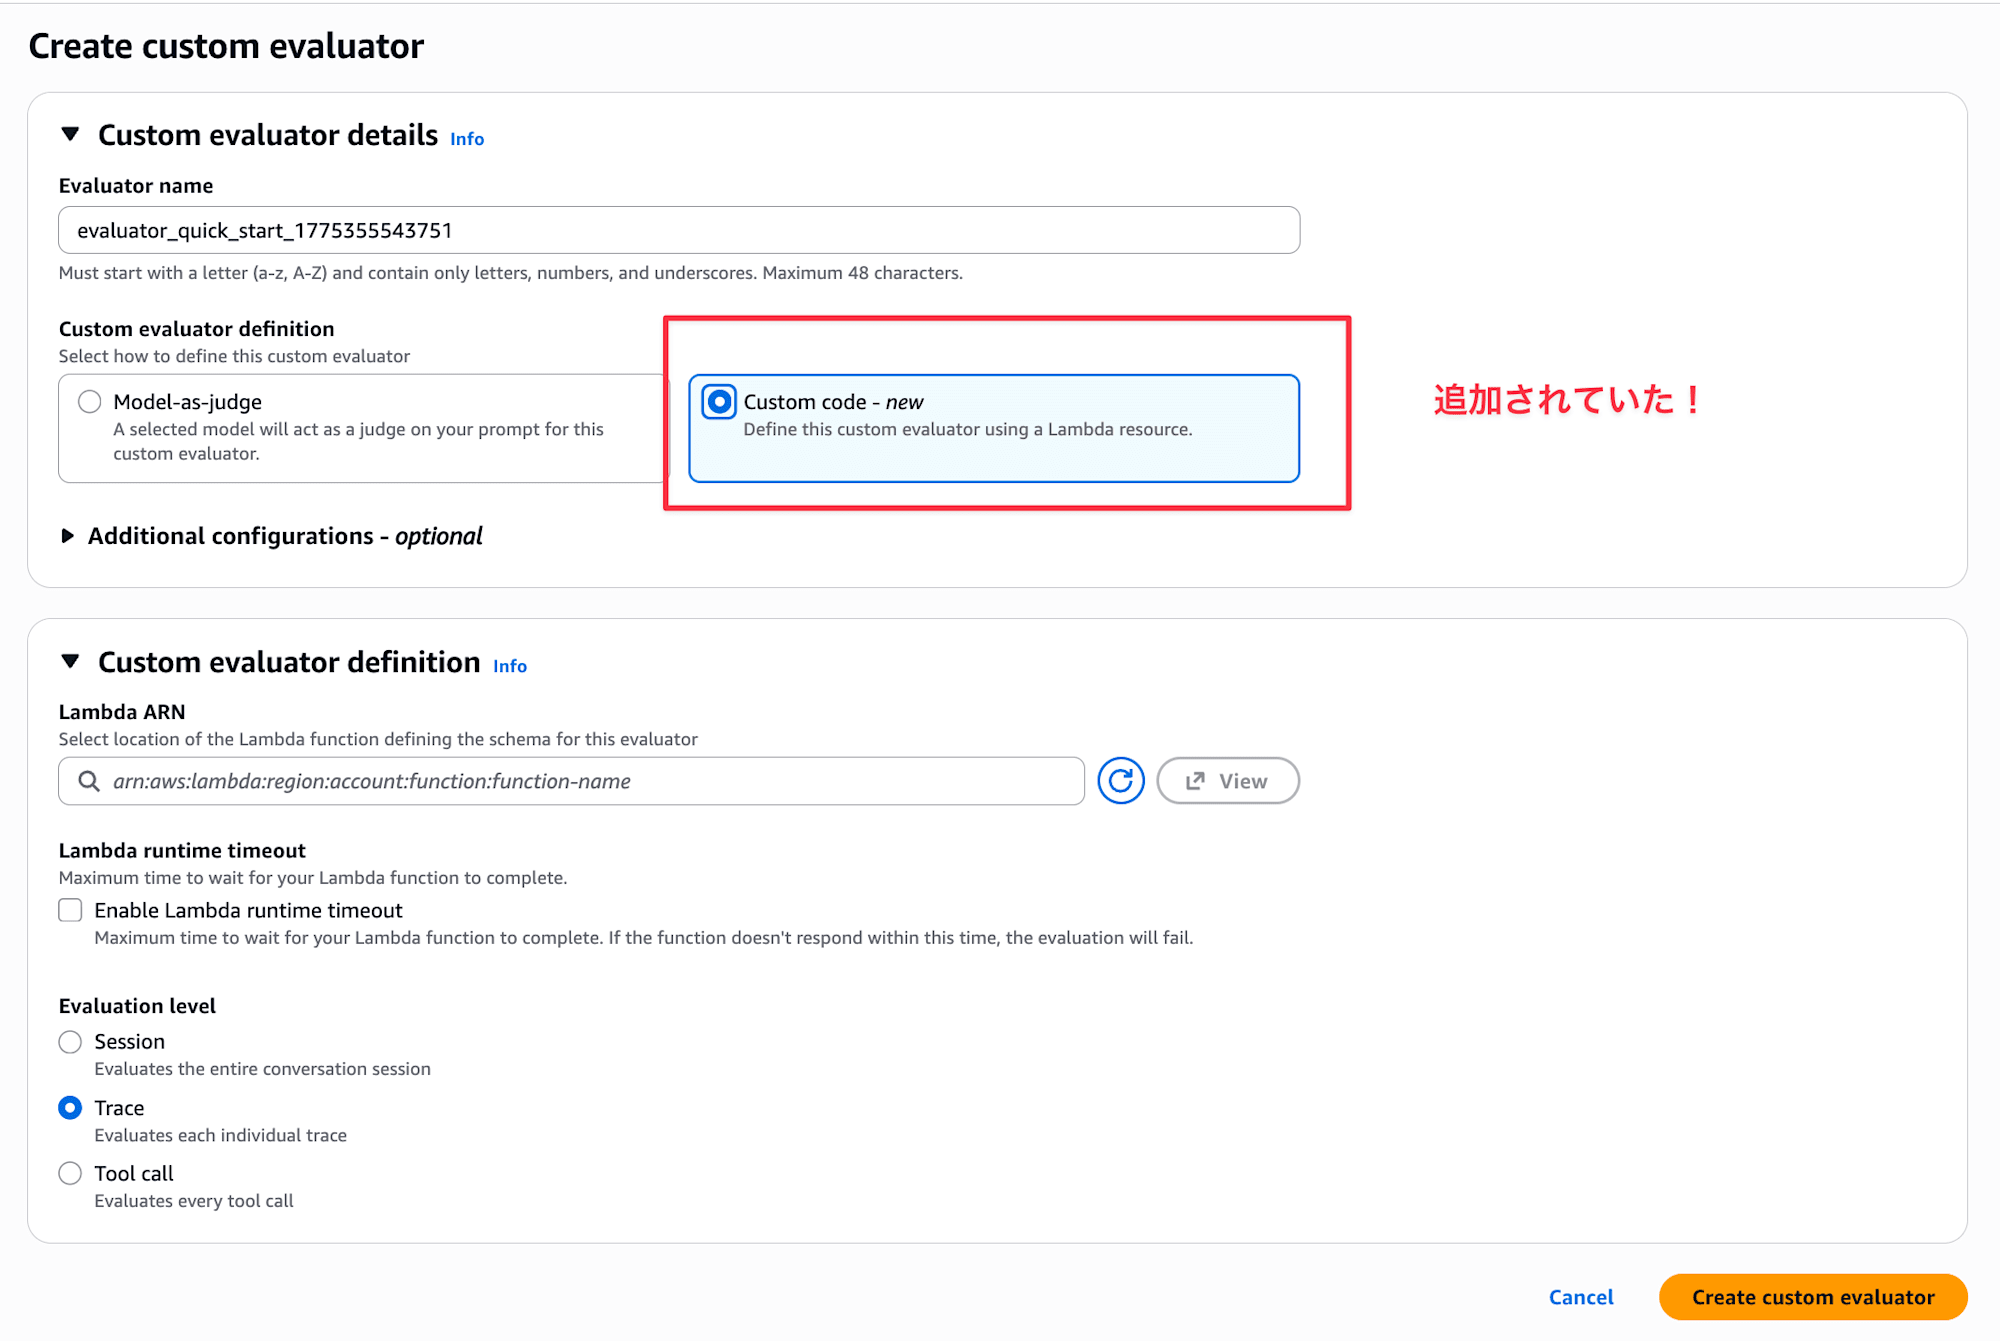Select Tool call evaluation level
The width and height of the screenshot is (2000, 1341).
[70, 1173]
